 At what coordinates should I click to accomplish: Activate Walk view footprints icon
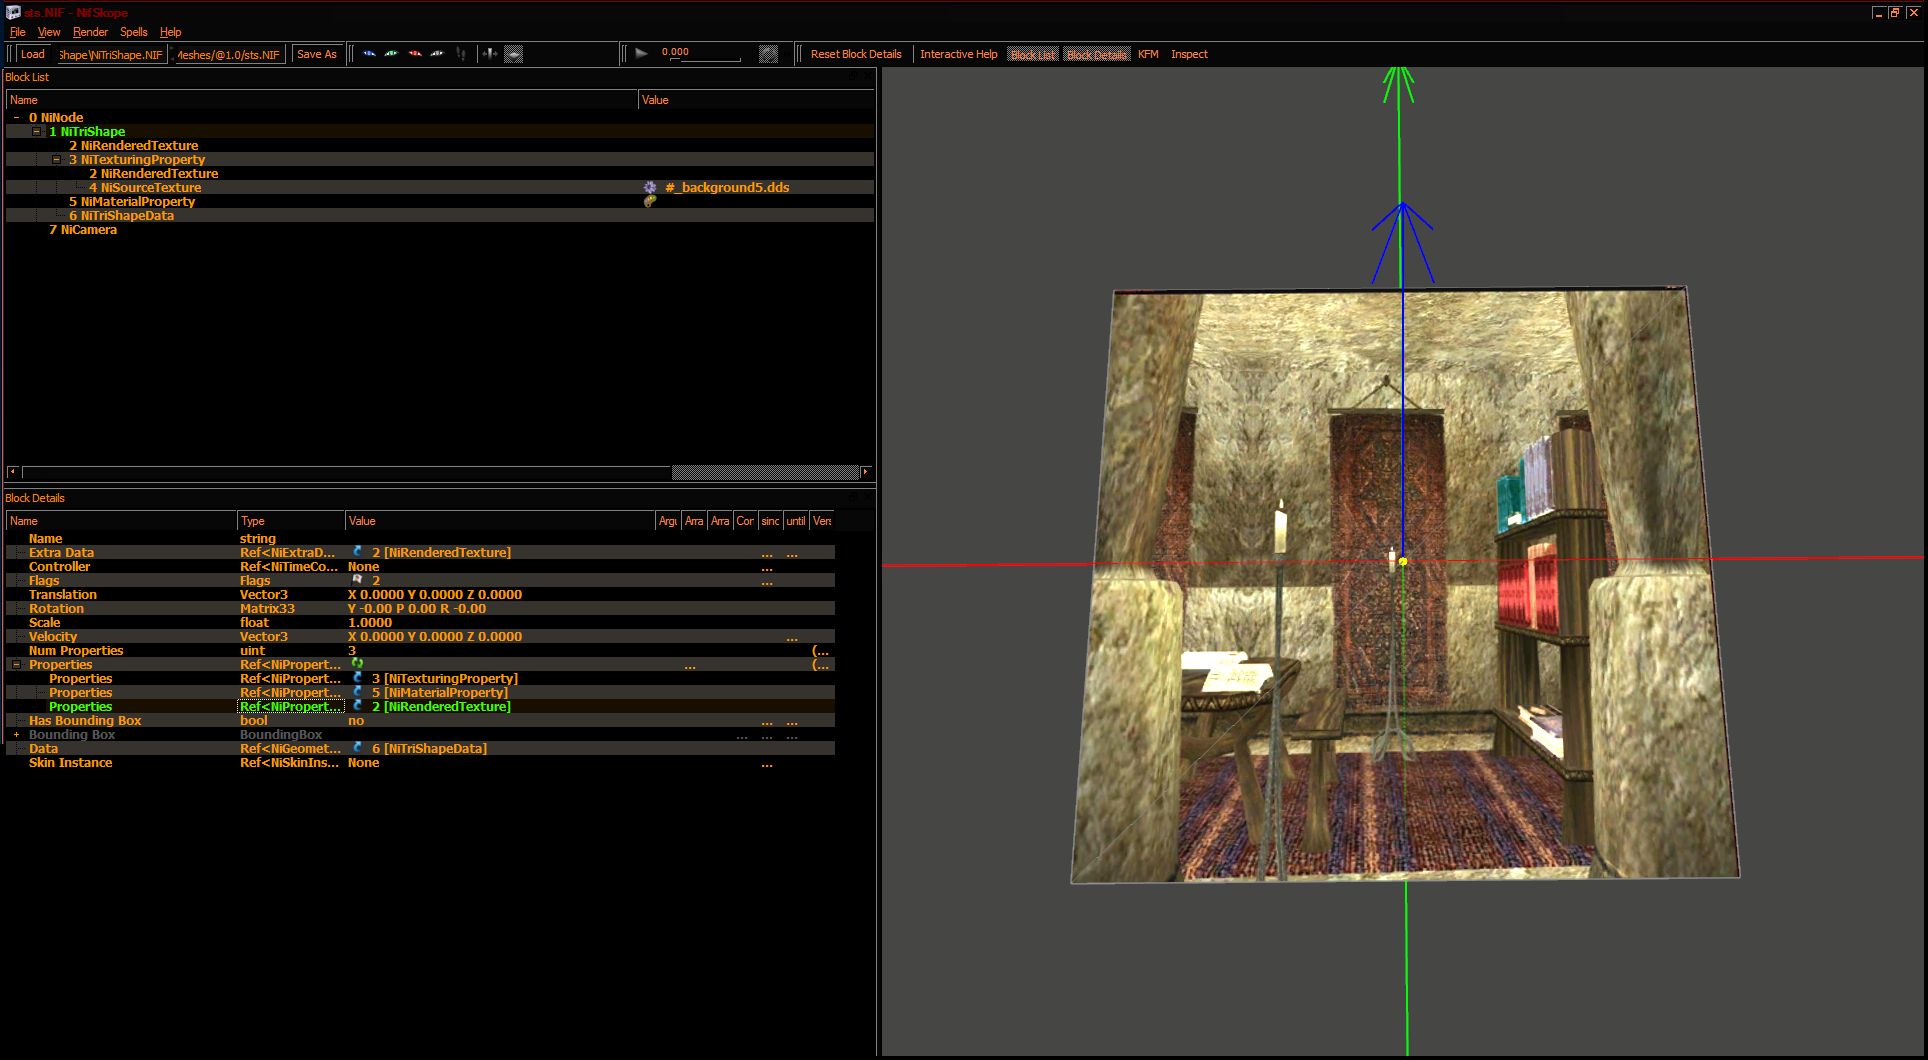460,54
